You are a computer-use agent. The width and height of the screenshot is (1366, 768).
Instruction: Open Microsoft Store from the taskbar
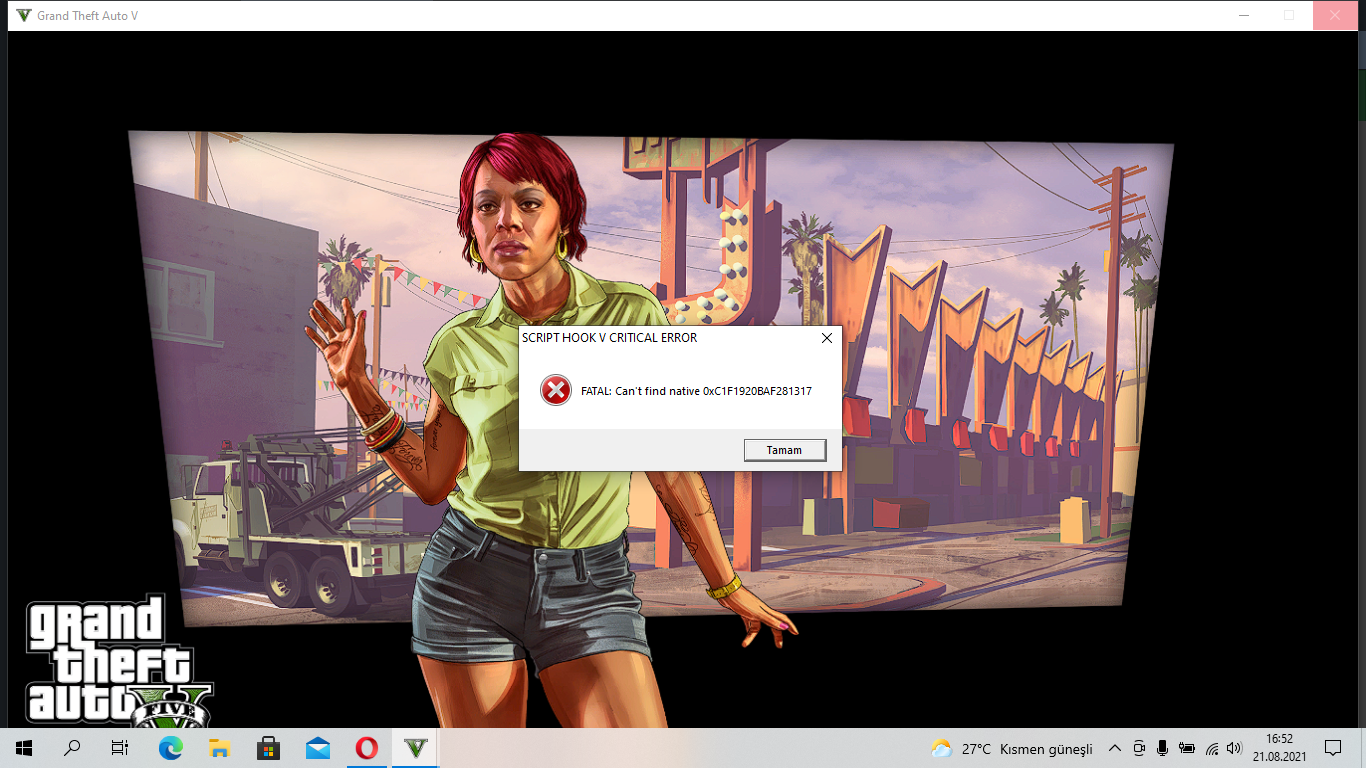[x=269, y=748]
